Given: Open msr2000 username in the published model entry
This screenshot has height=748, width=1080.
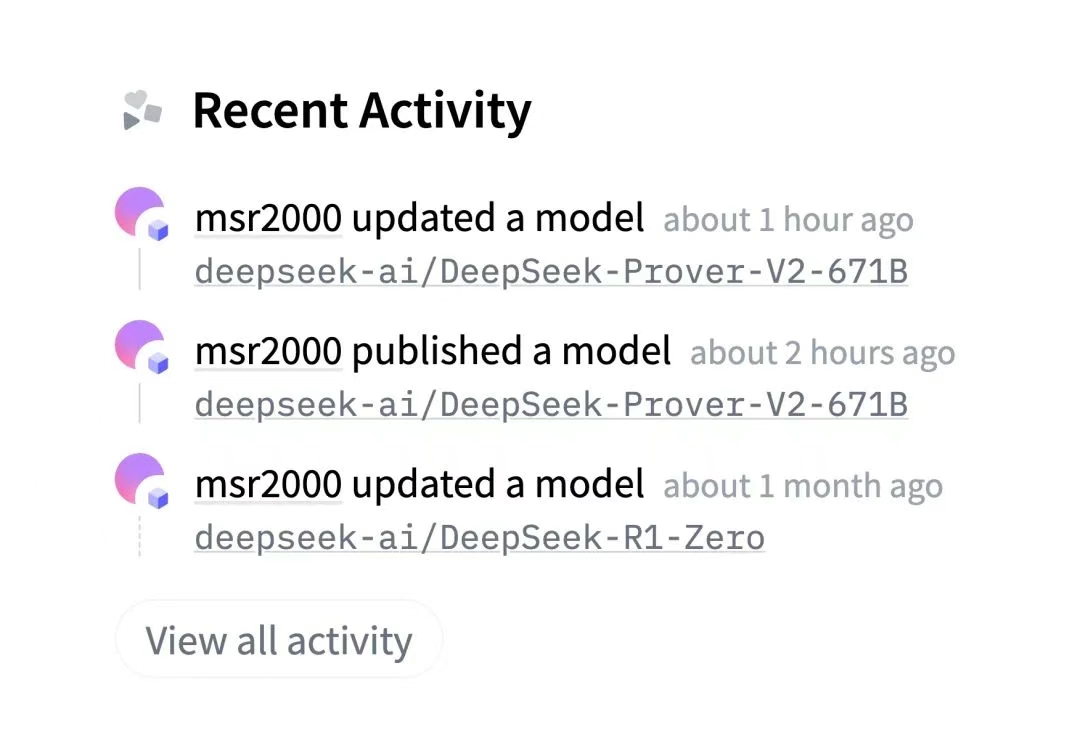Looking at the screenshot, I should coord(268,351).
